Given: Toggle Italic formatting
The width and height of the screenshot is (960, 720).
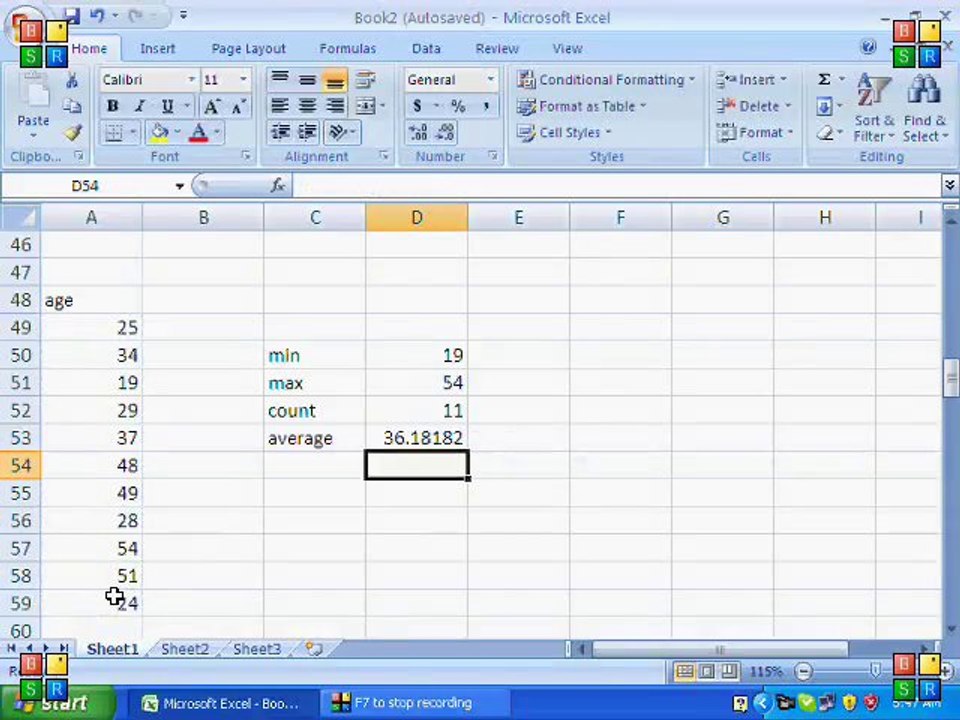Looking at the screenshot, I should (x=140, y=106).
